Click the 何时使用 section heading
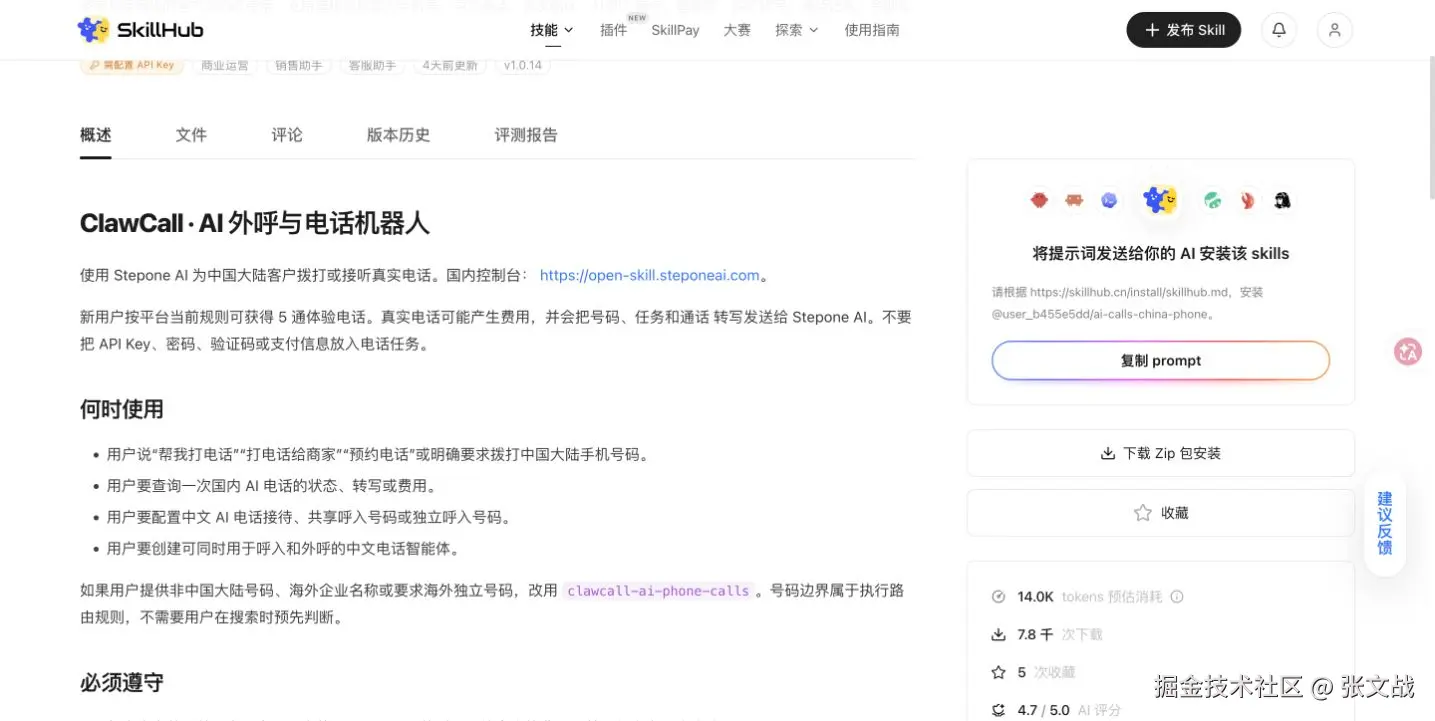1435x721 pixels. [x=122, y=409]
